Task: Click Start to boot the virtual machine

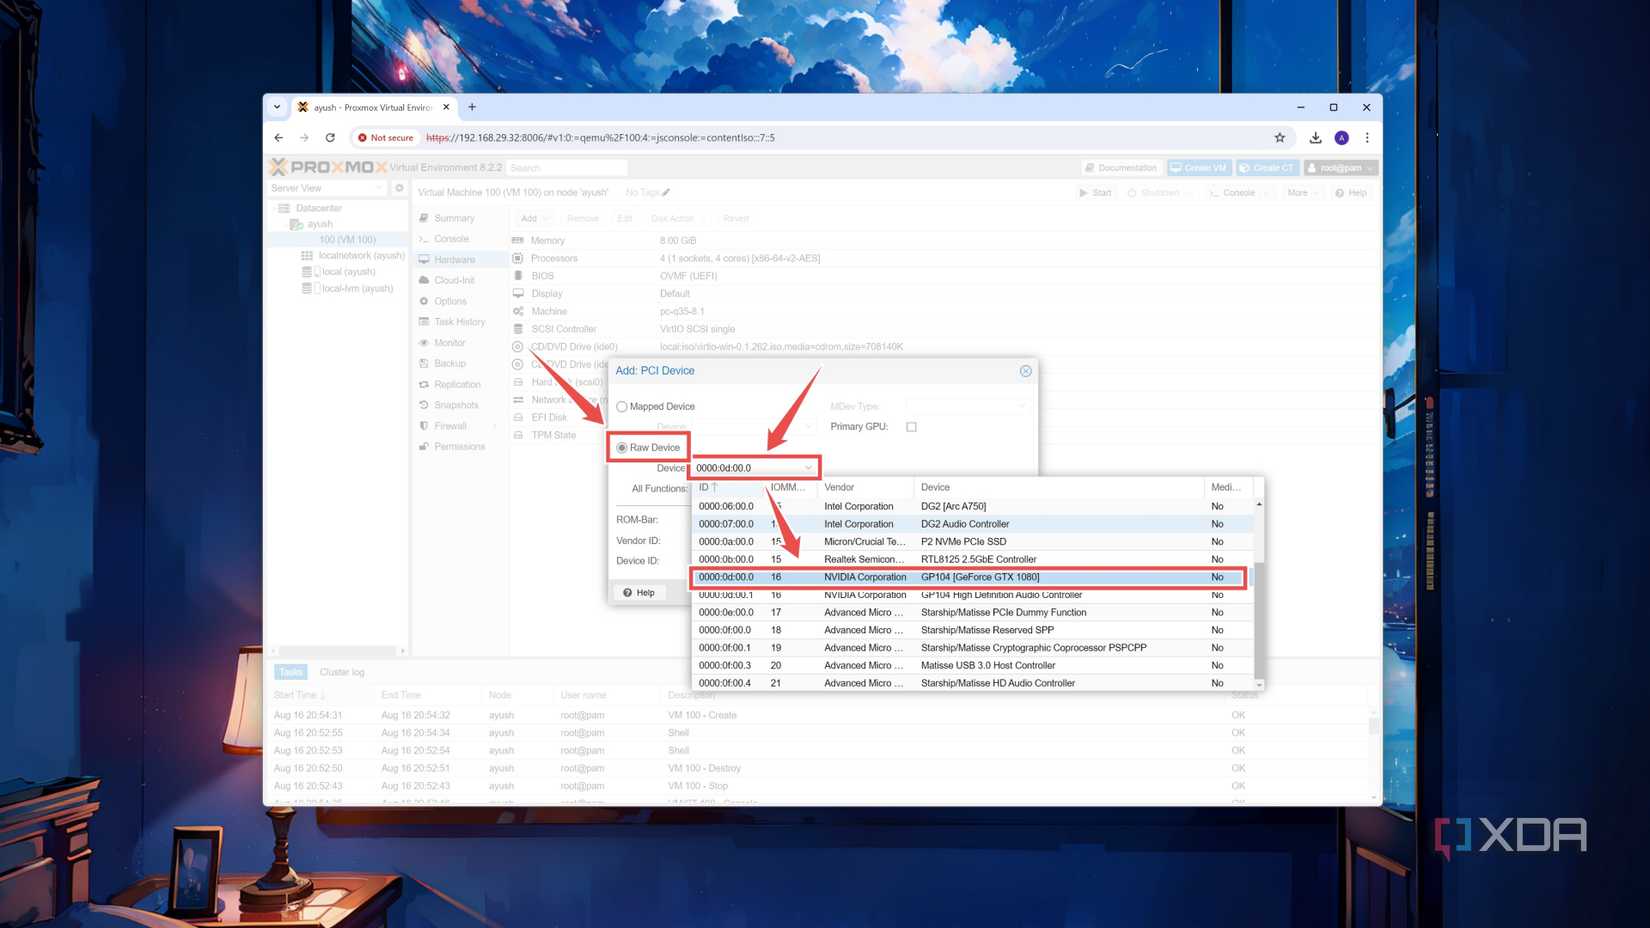Action: (1095, 192)
